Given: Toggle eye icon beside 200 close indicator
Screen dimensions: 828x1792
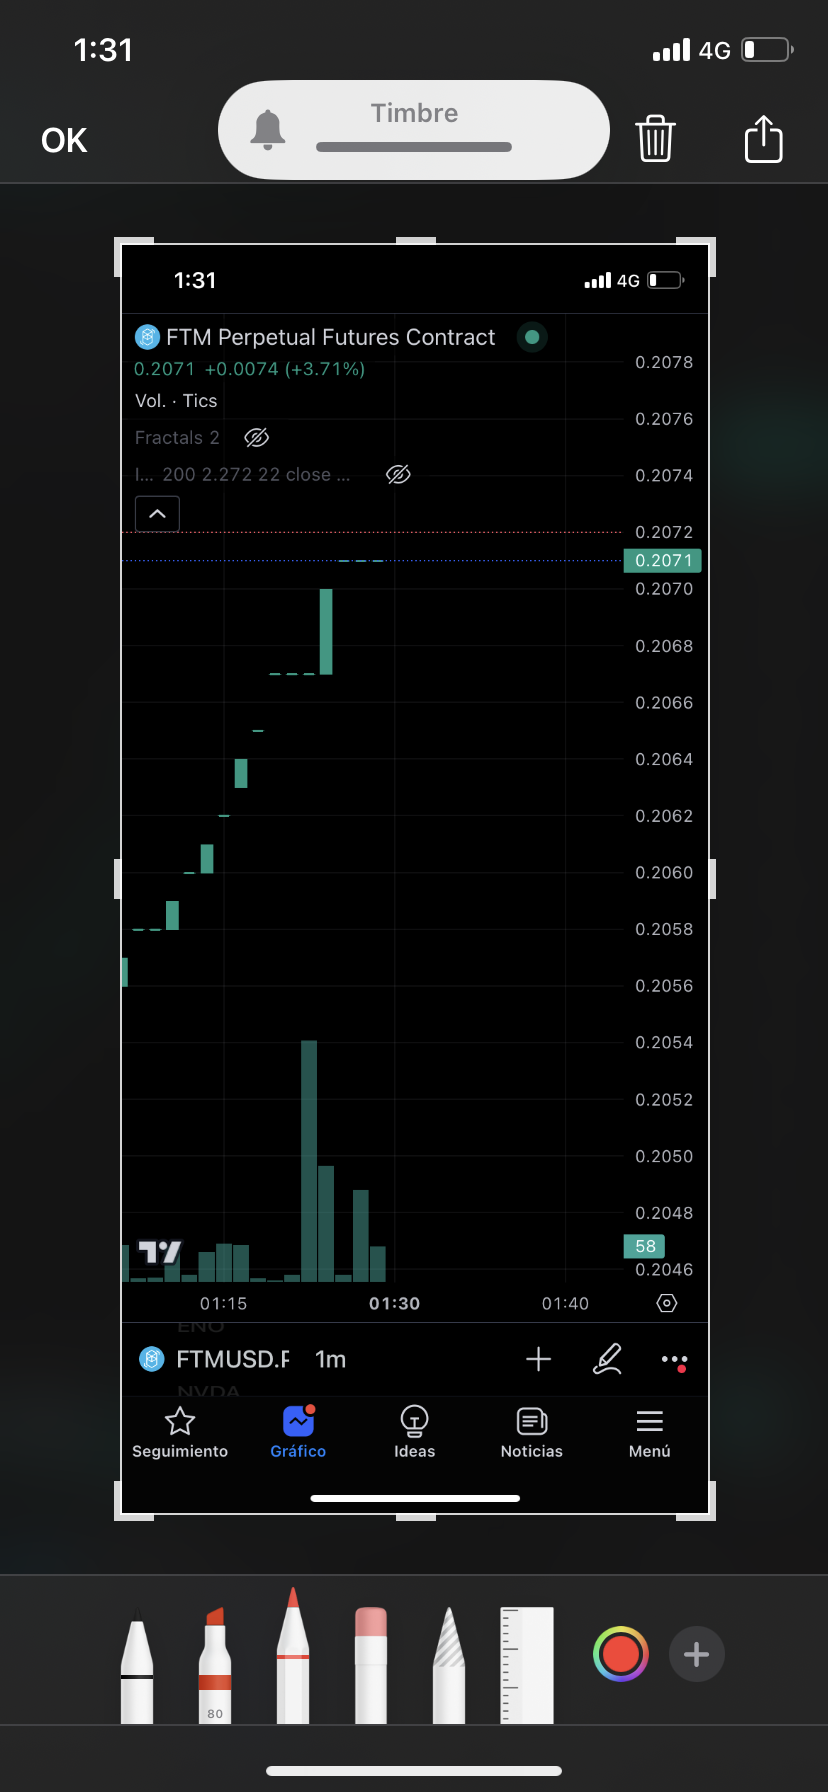Looking at the screenshot, I should pos(398,475).
